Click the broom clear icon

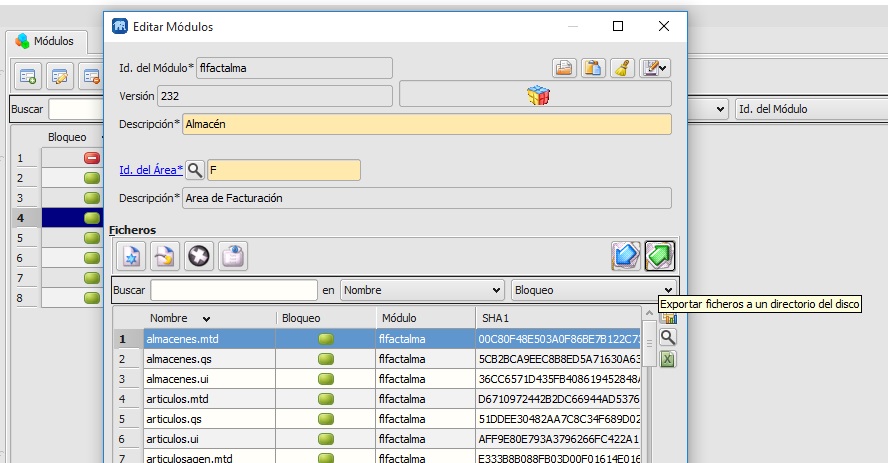[622, 68]
